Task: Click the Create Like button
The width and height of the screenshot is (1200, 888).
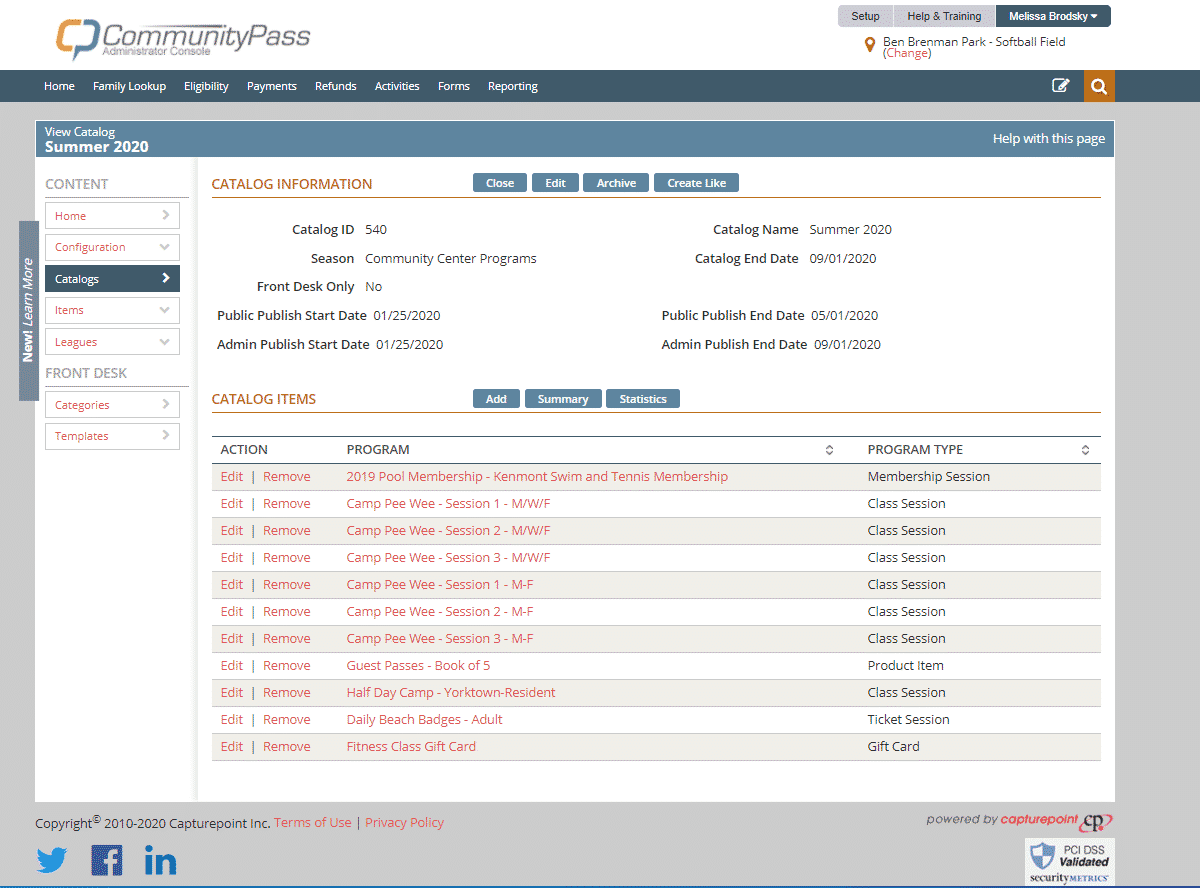Action: click(x=696, y=182)
